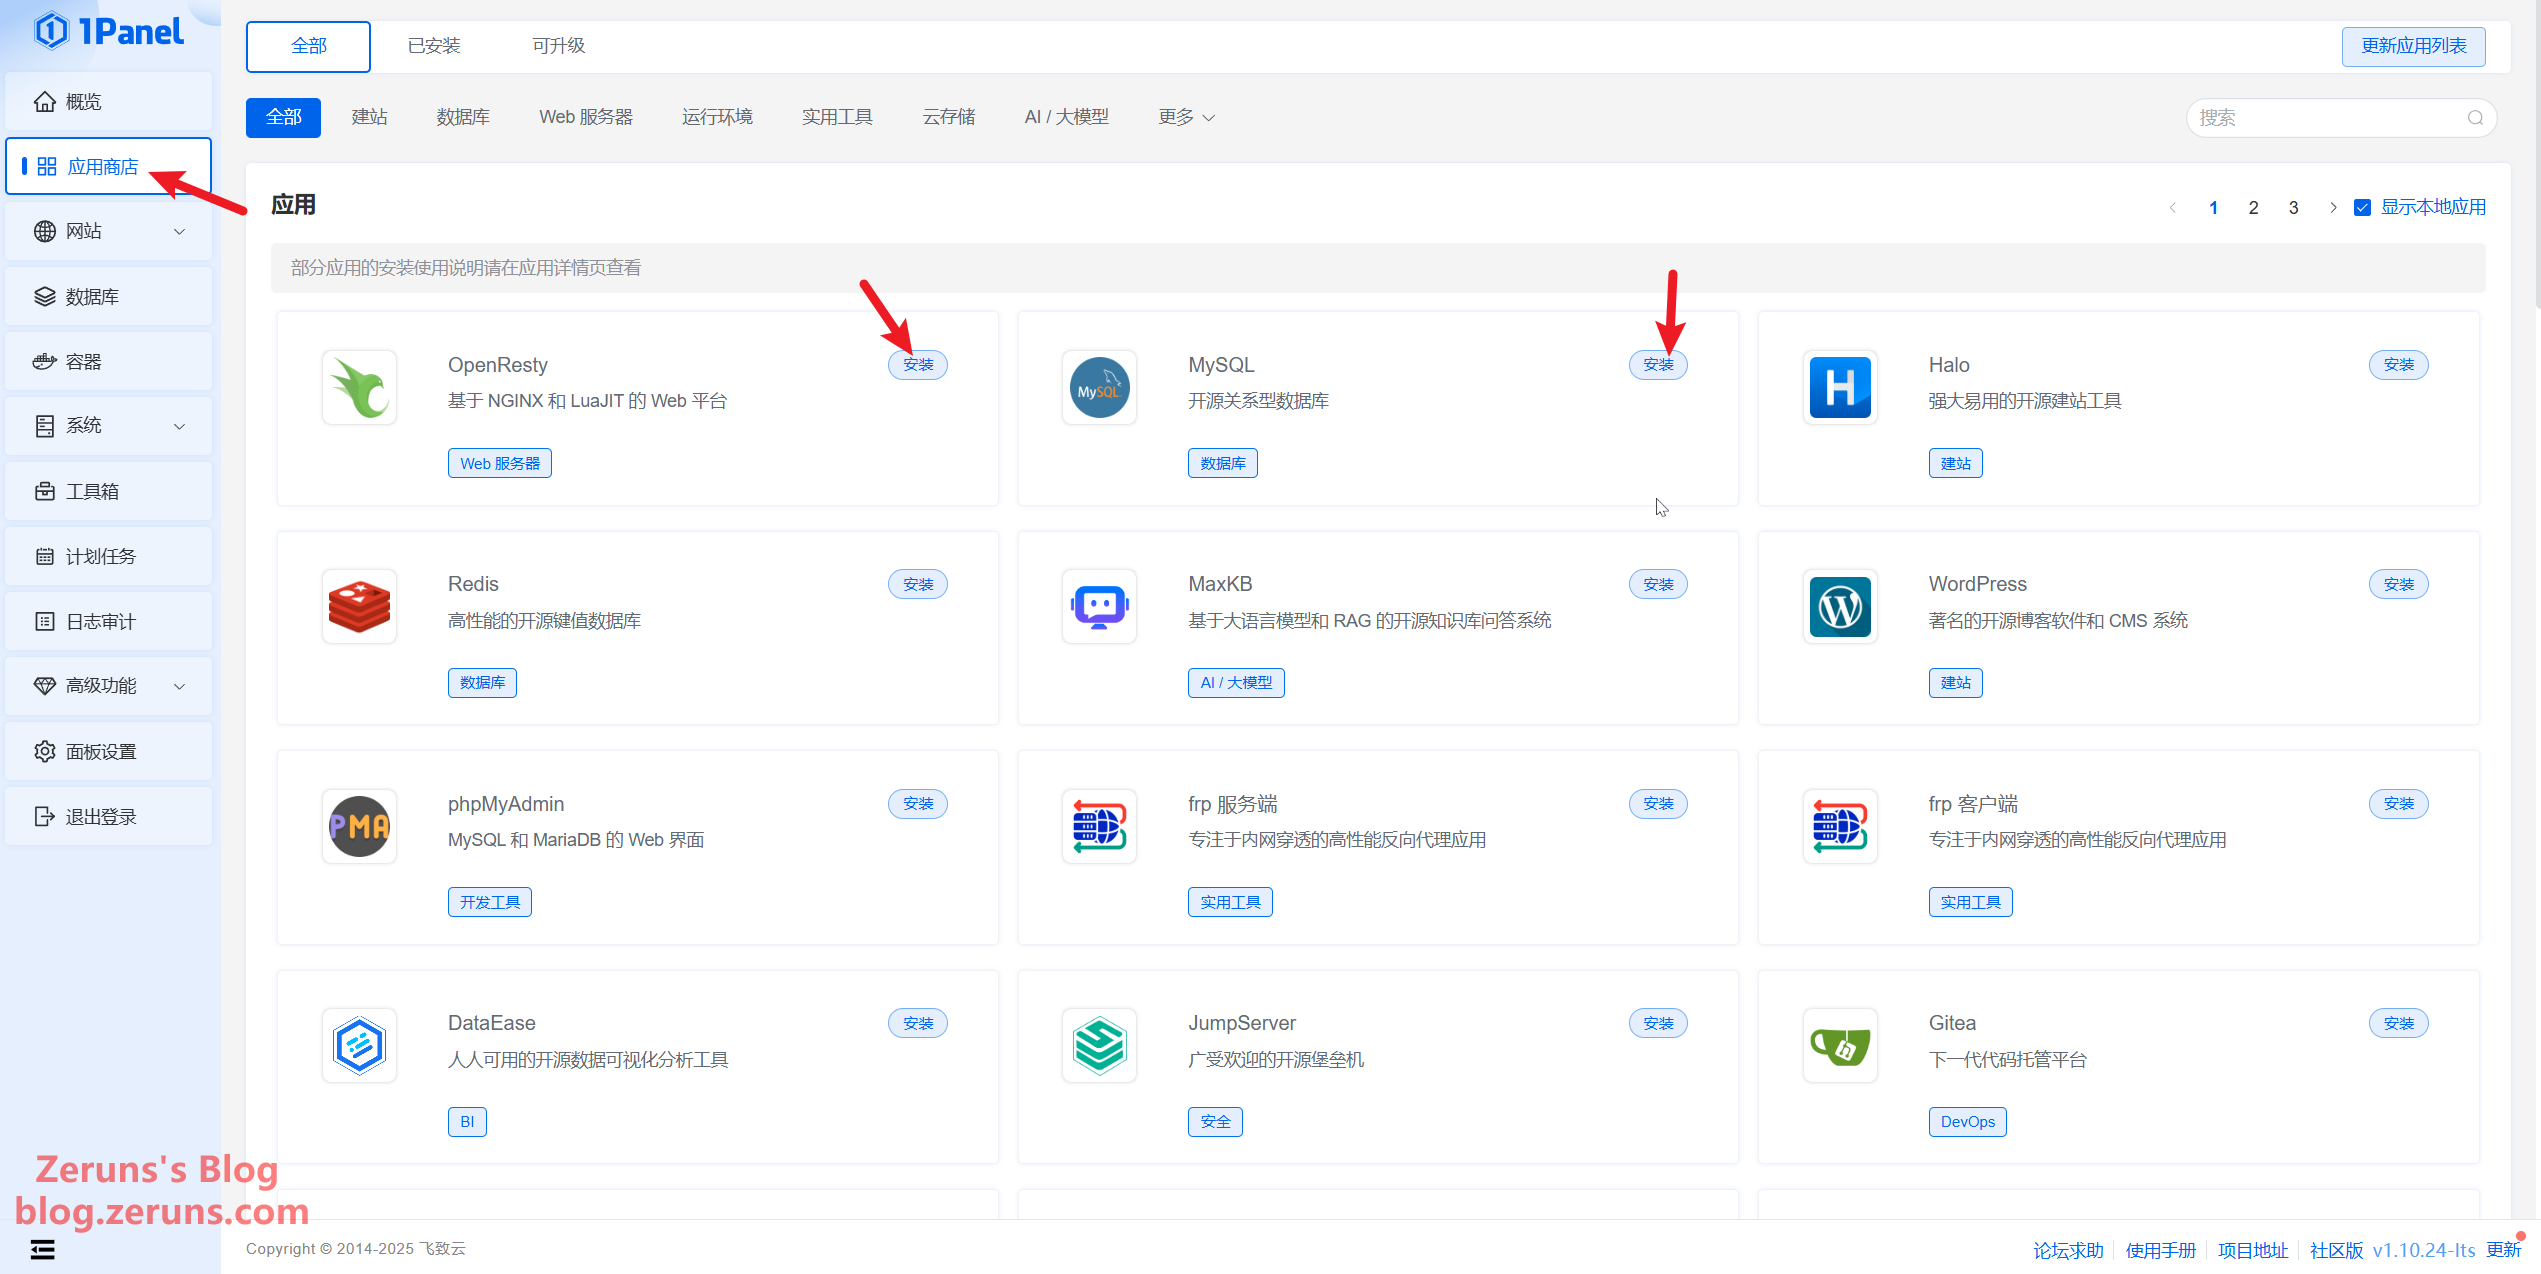Viewport: 2541px width, 1274px height.
Task: Uncheck the 显示本地应用 checkbox
Action: click(x=2362, y=208)
